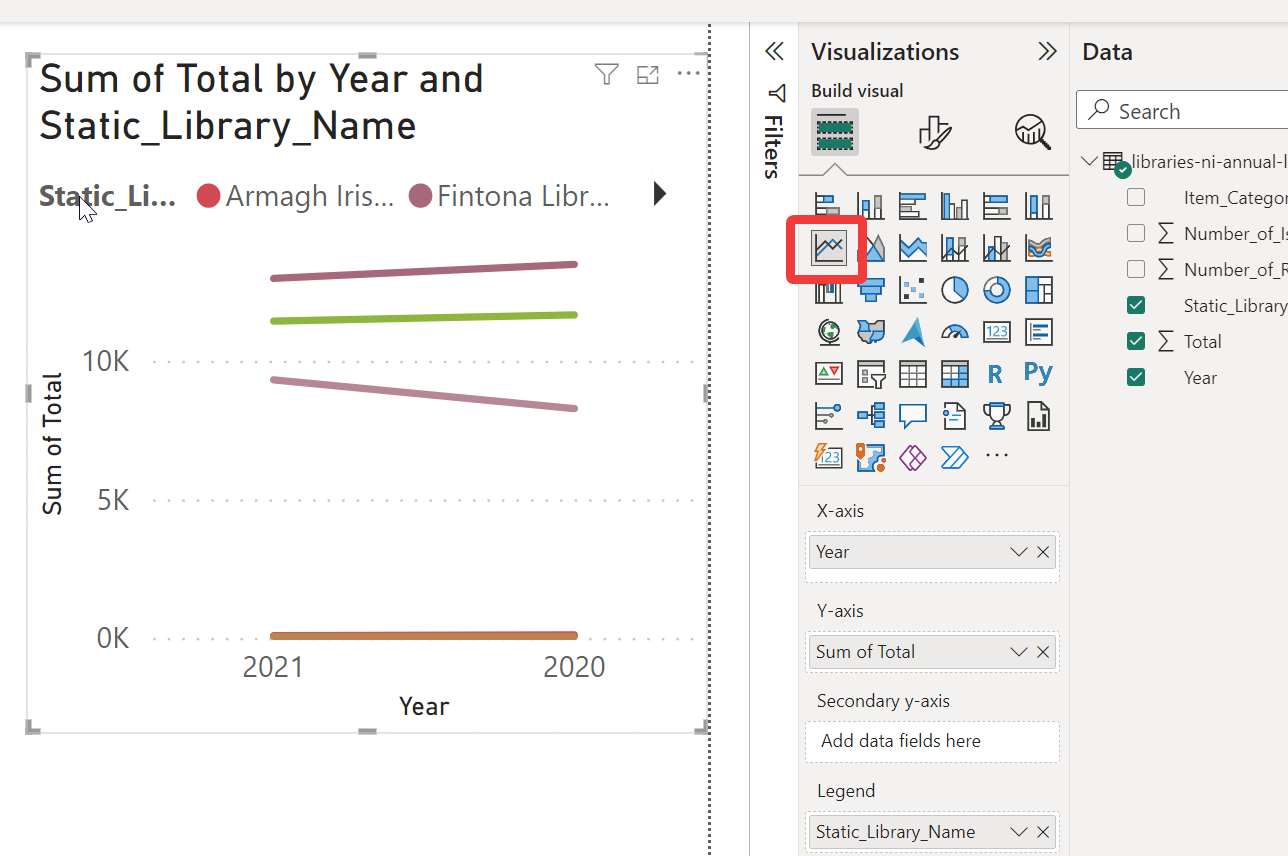Screen dimensions: 1288x856
Task: Collapse the libraries-ni-annual table tree
Action: (x=1090, y=161)
